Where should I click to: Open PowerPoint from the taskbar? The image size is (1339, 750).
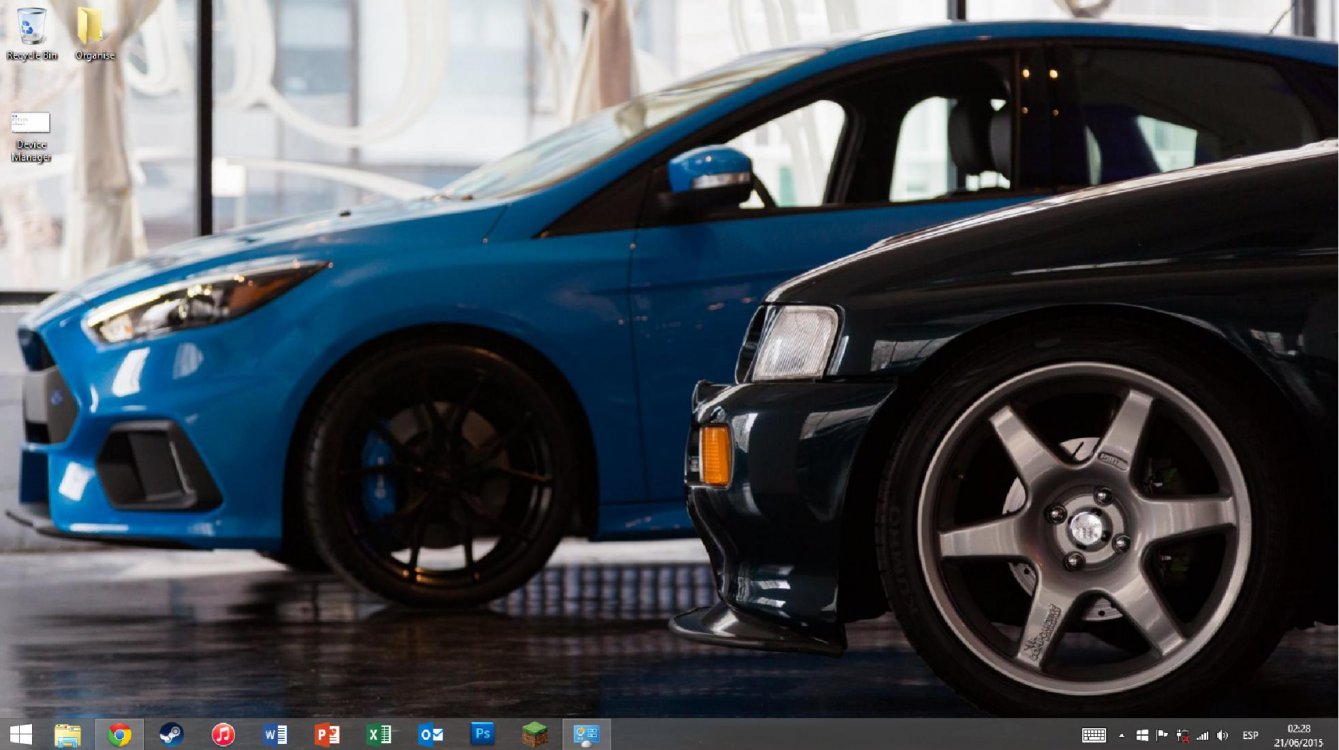[327, 735]
